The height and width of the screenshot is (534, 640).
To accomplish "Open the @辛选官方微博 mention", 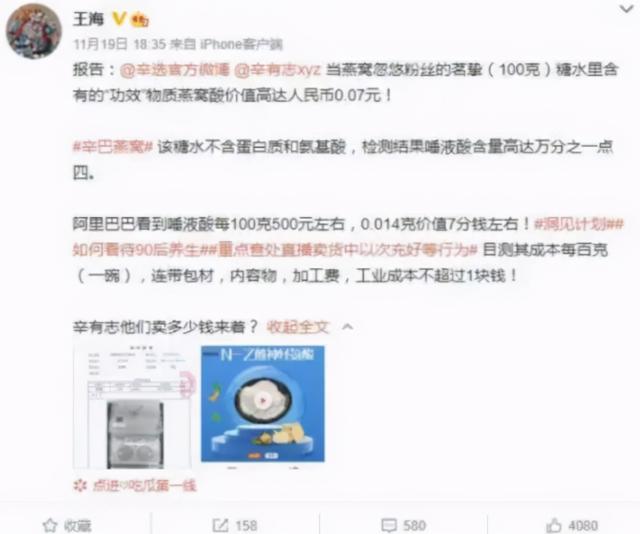I will click(x=175, y=69).
